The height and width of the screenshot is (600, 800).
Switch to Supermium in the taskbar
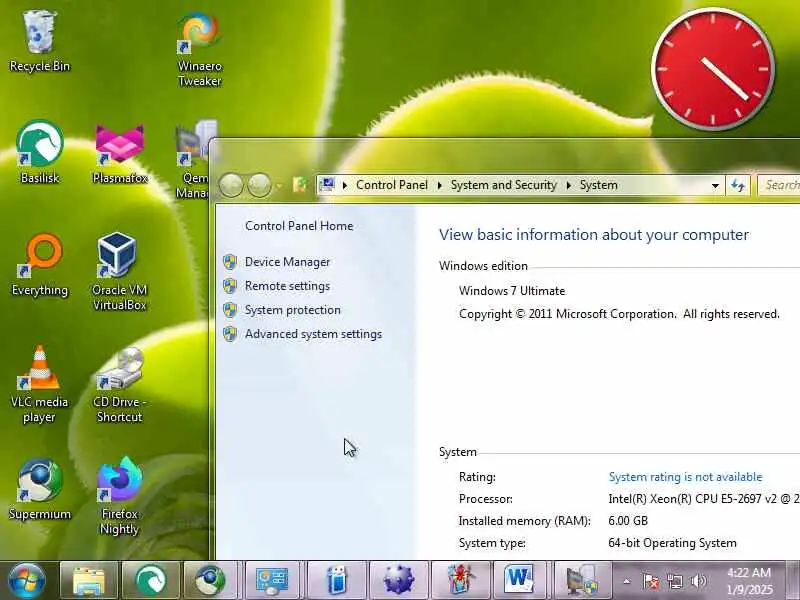(x=210, y=581)
